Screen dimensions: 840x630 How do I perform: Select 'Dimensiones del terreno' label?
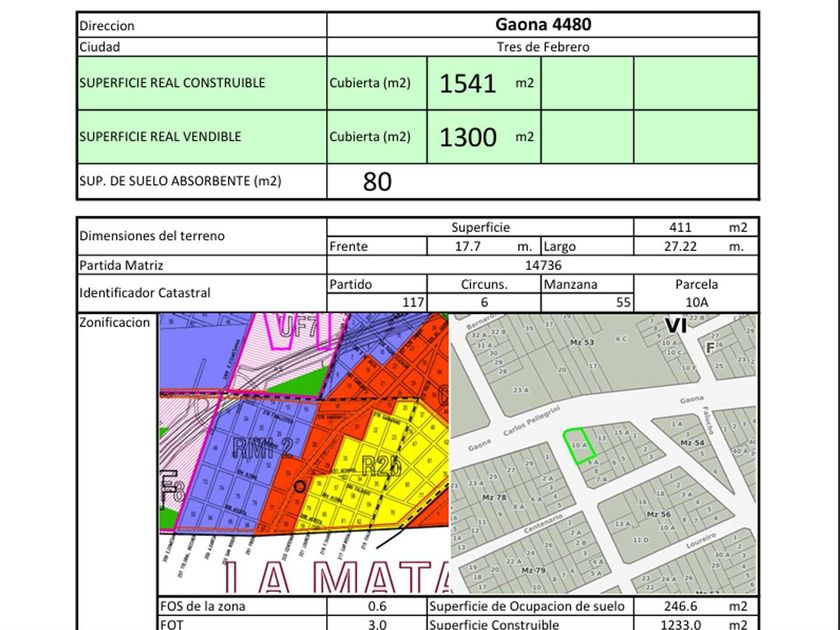pos(152,236)
